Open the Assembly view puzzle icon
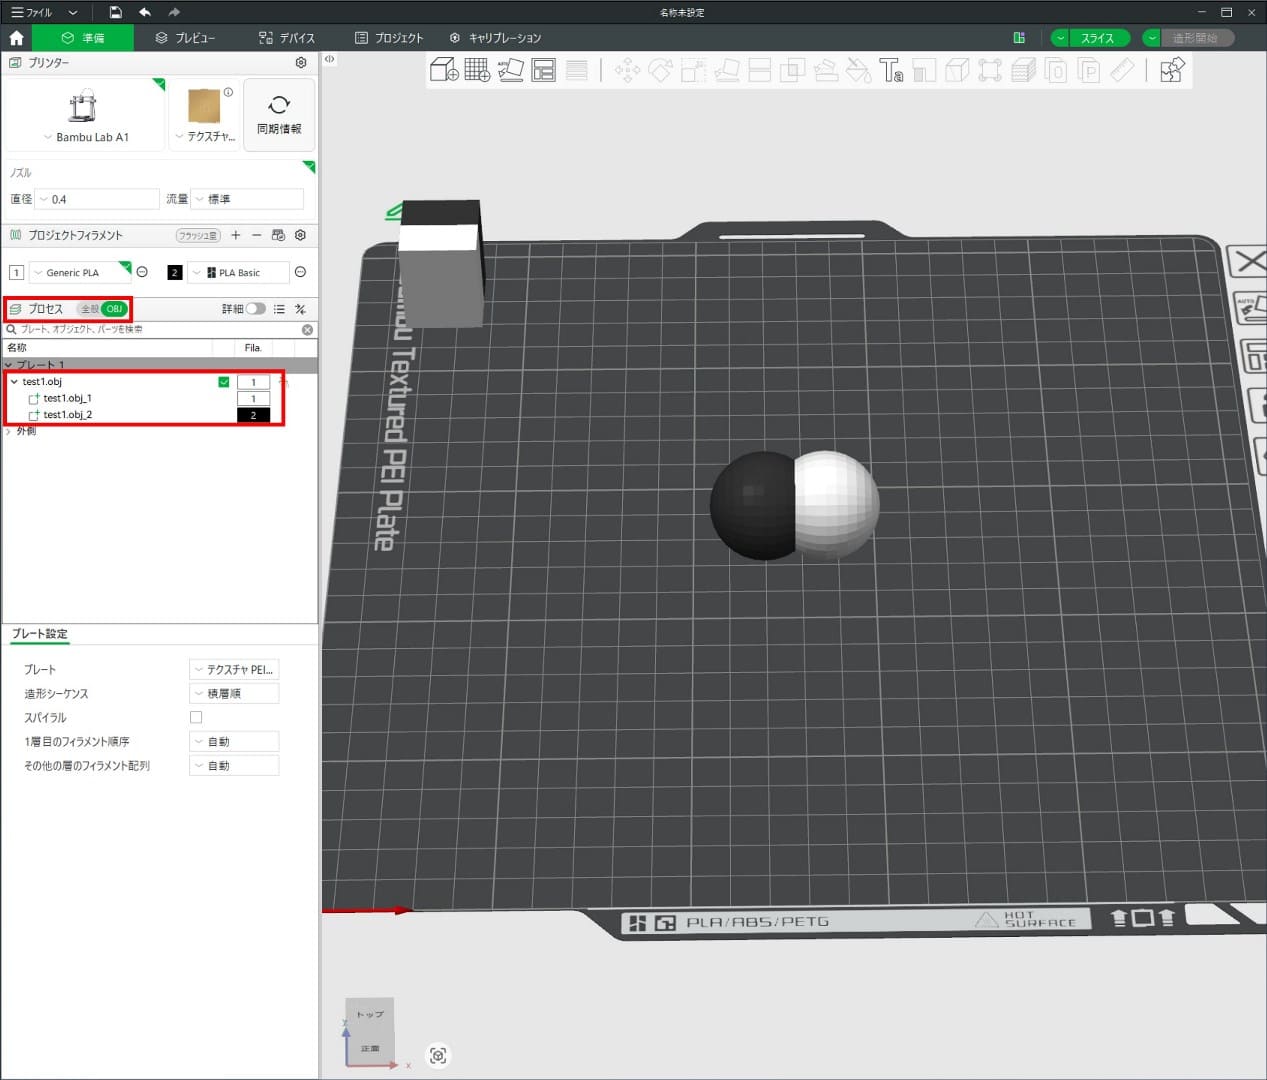This screenshot has height=1080, width=1267. point(1172,70)
